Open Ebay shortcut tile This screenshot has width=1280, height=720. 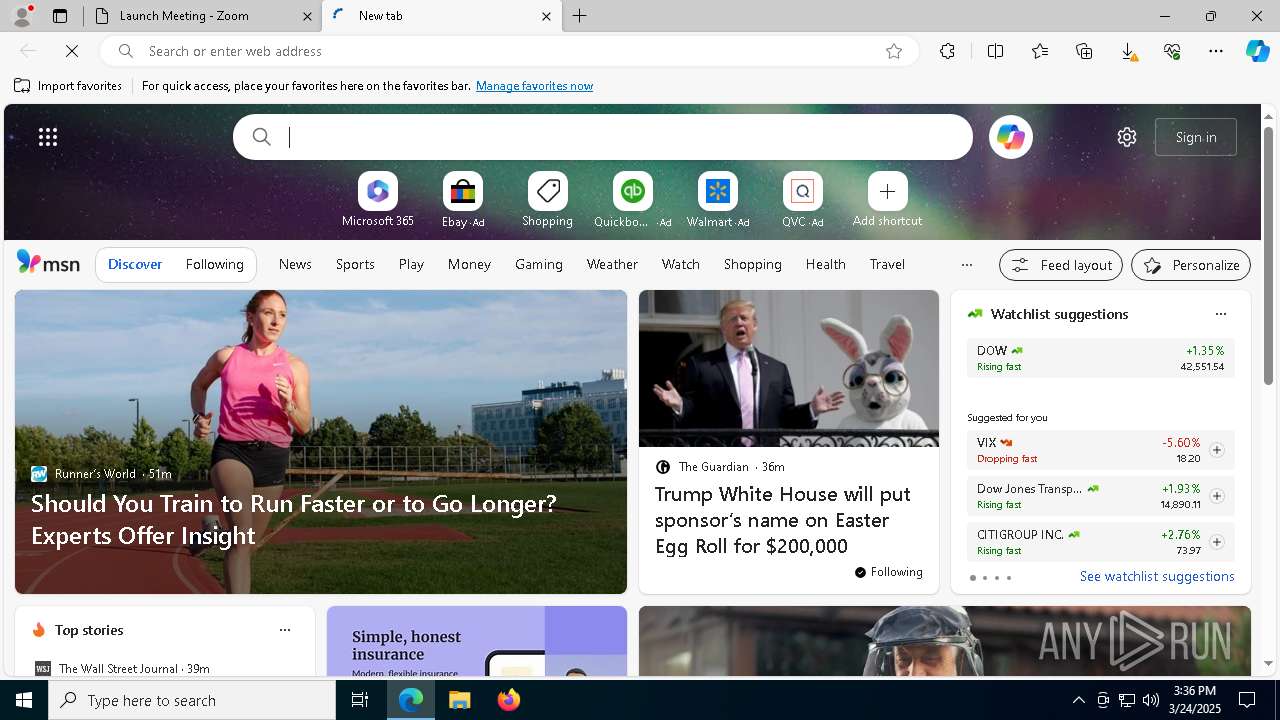point(463,200)
